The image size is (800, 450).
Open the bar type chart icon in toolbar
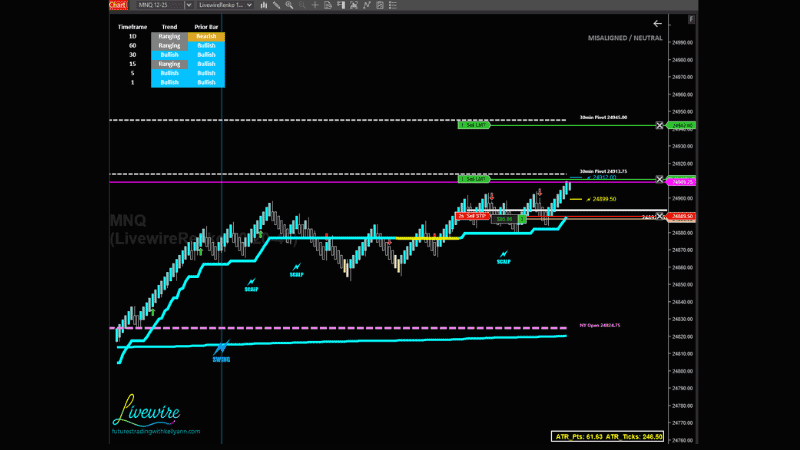pyautogui.click(x=263, y=6)
